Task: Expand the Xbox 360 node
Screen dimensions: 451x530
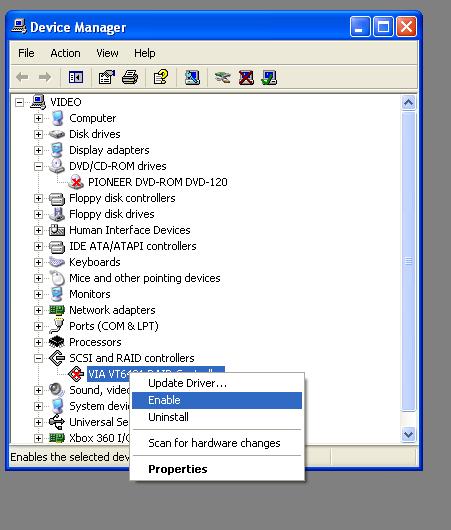Action: point(38,438)
